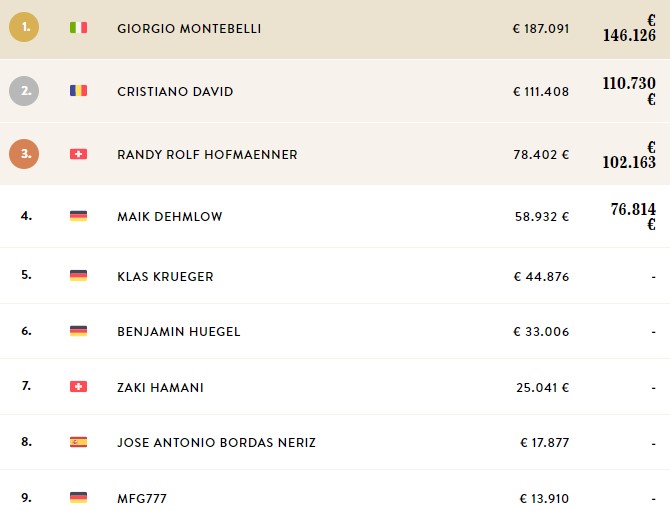
Task: Open player Cristiano David
Action: pyautogui.click(x=175, y=91)
